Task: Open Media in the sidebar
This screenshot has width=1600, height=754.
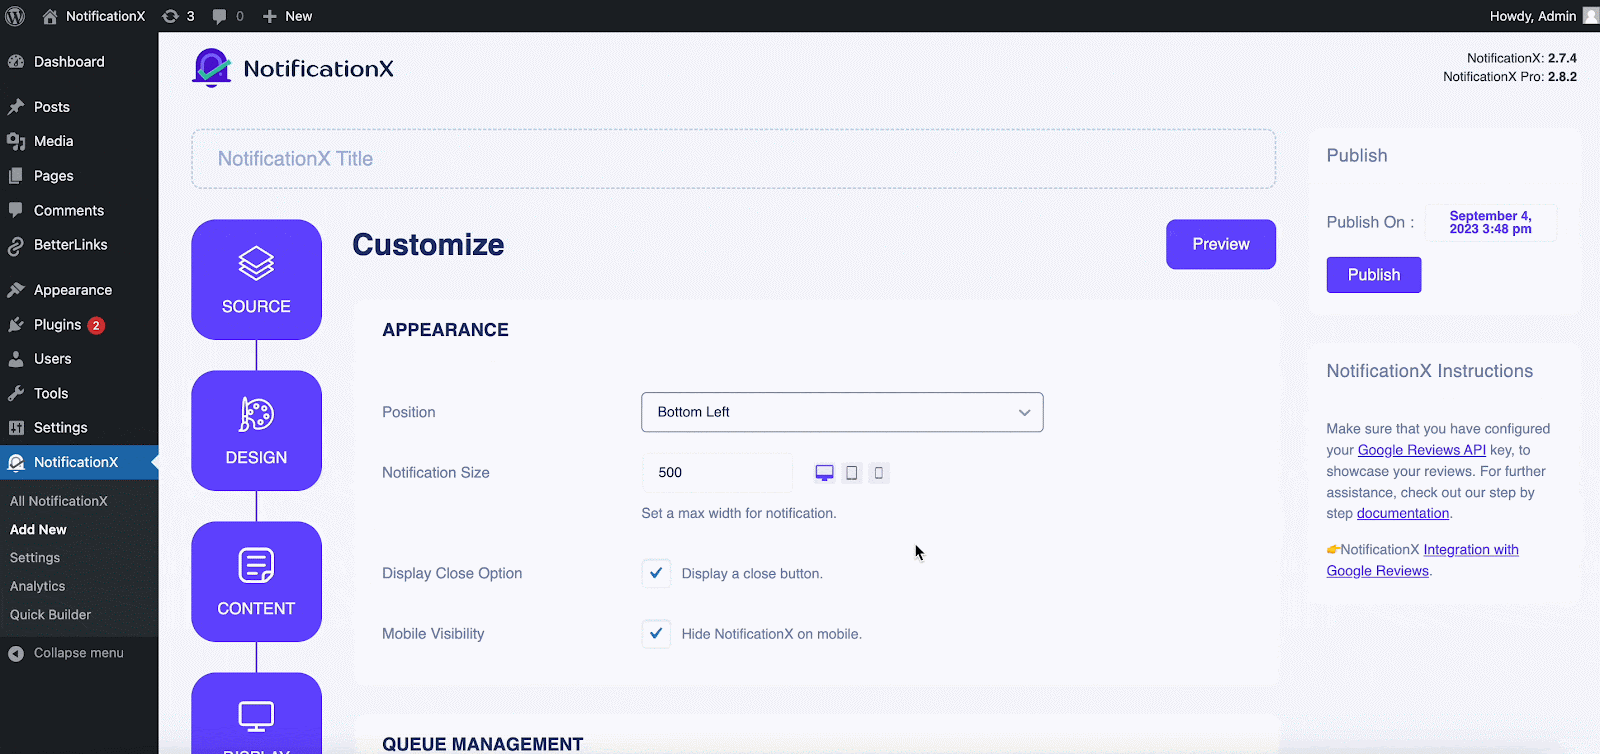Action: tap(79, 141)
